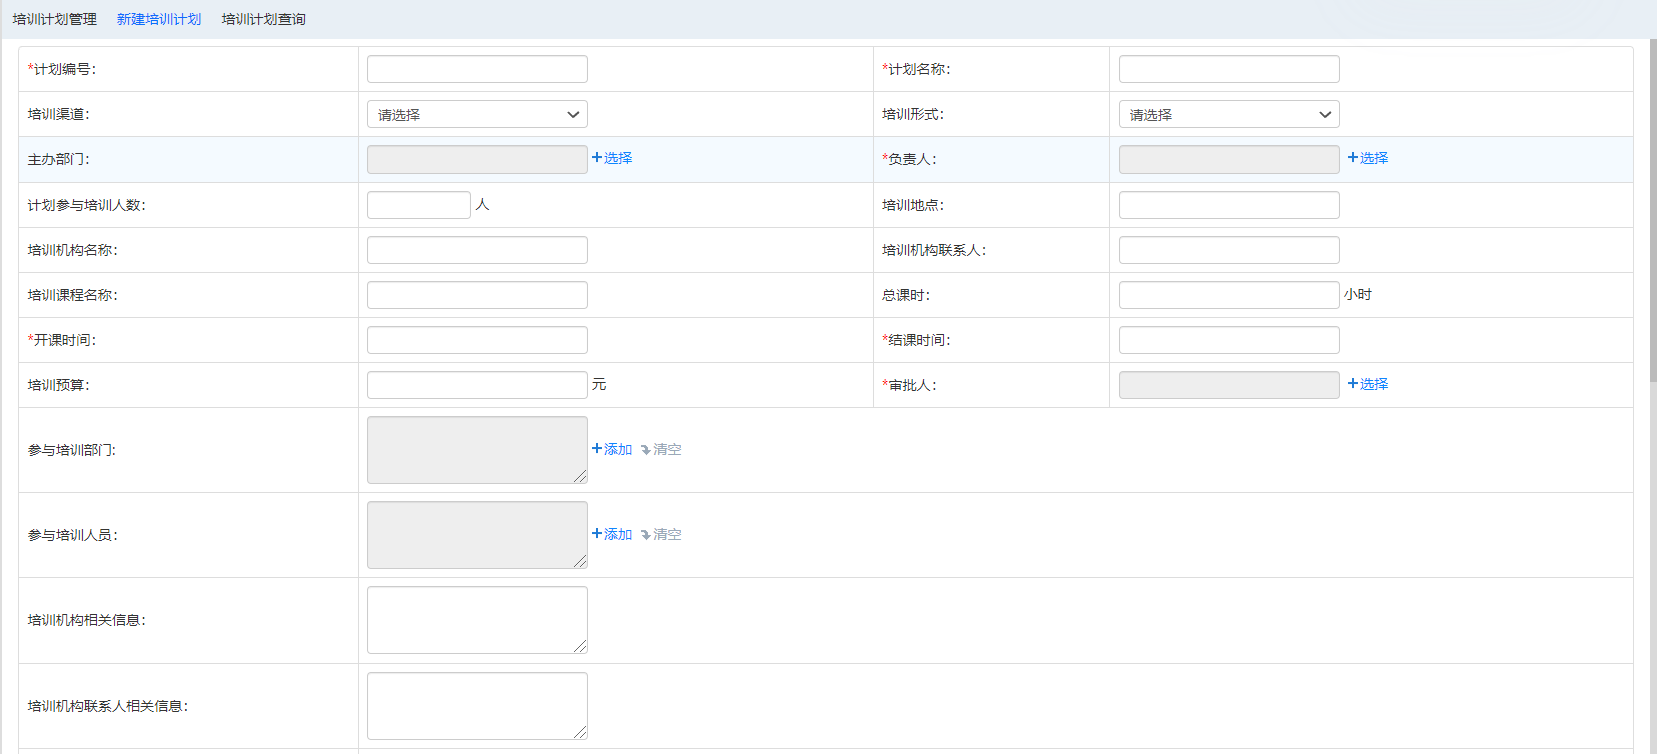Viewport: 1657px width, 754px height.
Task: Click the 计划名称 input field
Action: [1228, 69]
